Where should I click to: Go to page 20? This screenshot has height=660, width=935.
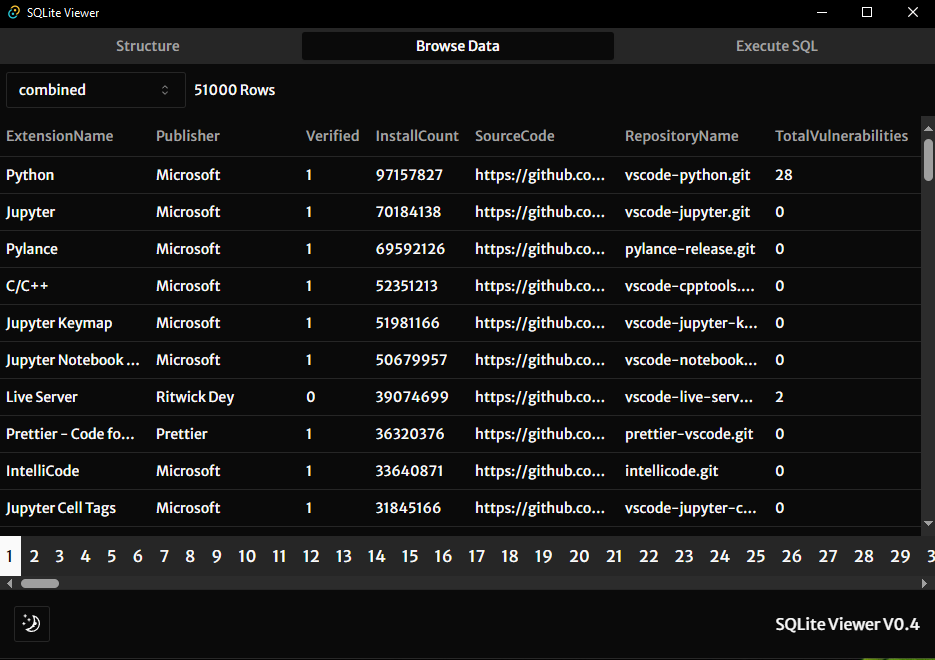(579, 556)
